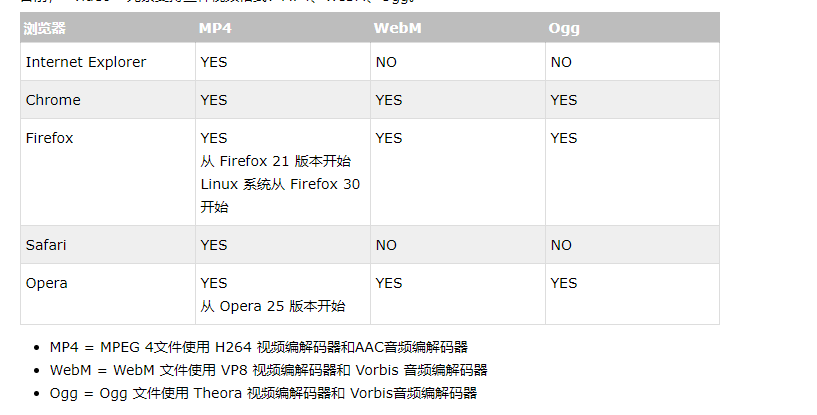This screenshot has width=817, height=415.
Task: Click the "Linux 系统从 Firefox 30" text
Action: pyautogui.click(x=280, y=184)
